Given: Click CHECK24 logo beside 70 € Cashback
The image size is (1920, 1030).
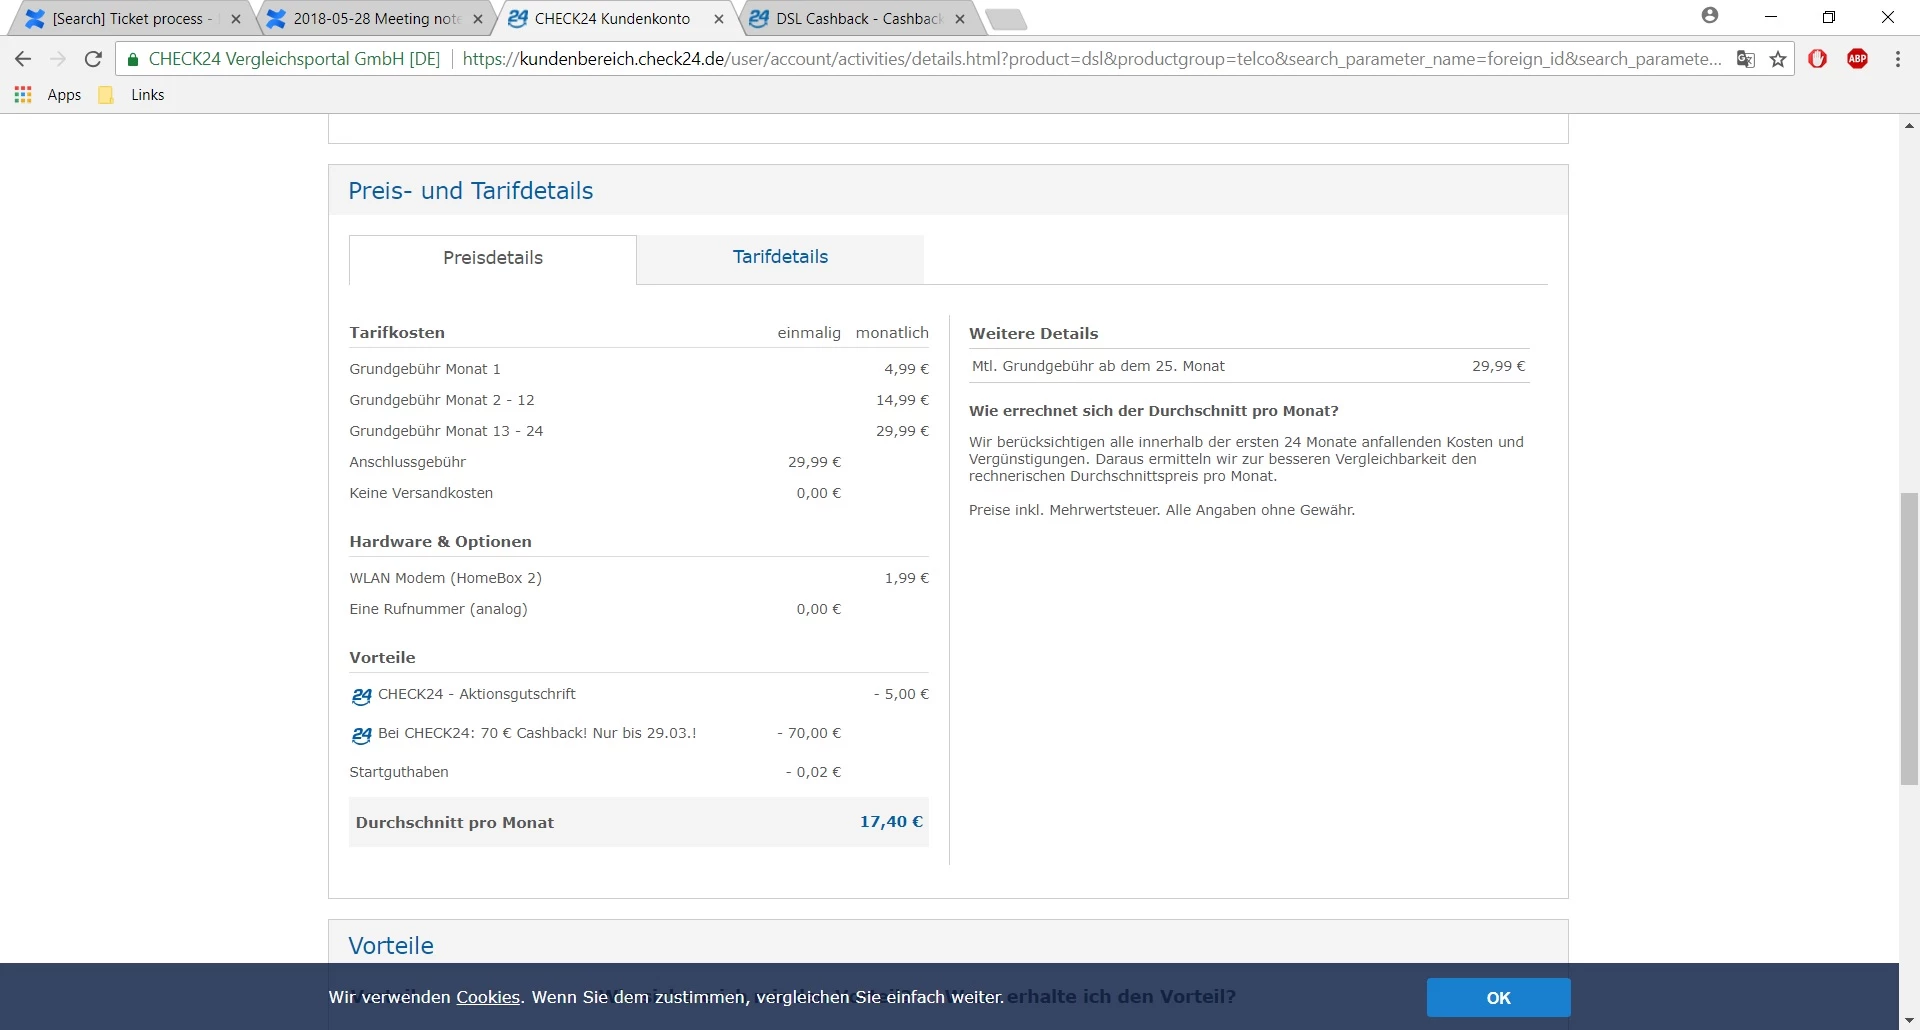Looking at the screenshot, I should 361,735.
